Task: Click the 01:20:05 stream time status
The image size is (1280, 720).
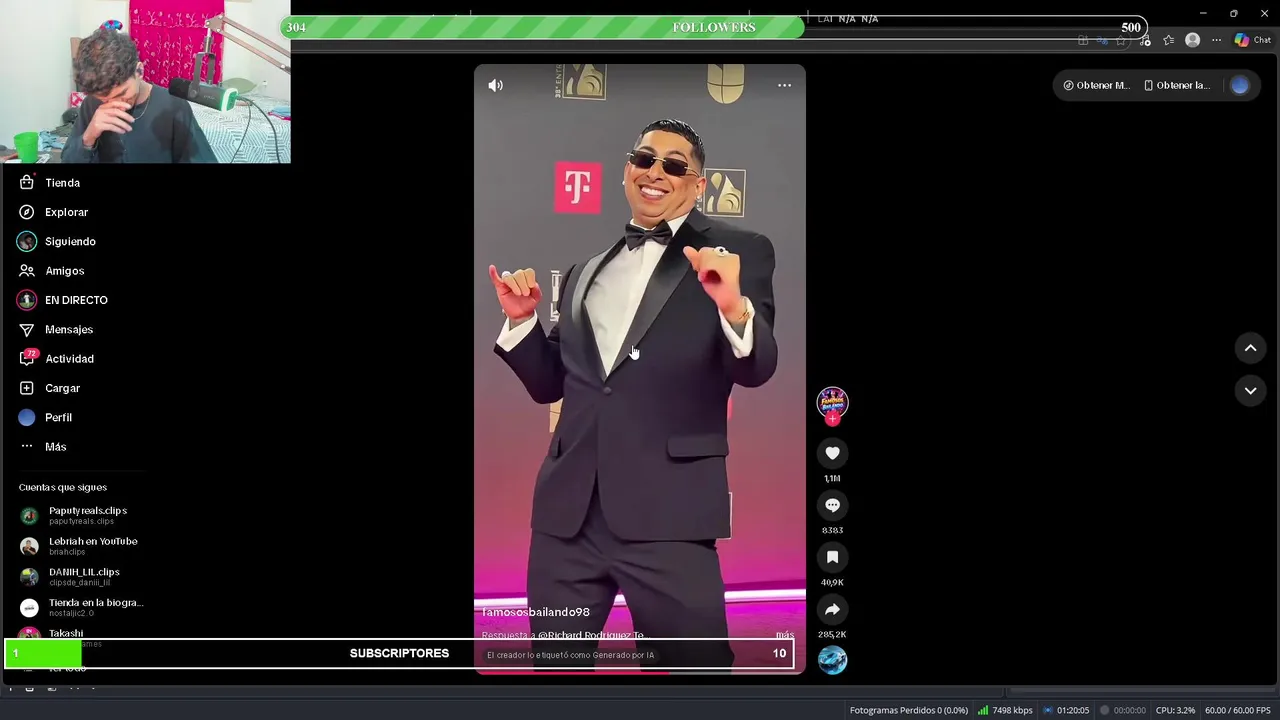Action: 1066,710
